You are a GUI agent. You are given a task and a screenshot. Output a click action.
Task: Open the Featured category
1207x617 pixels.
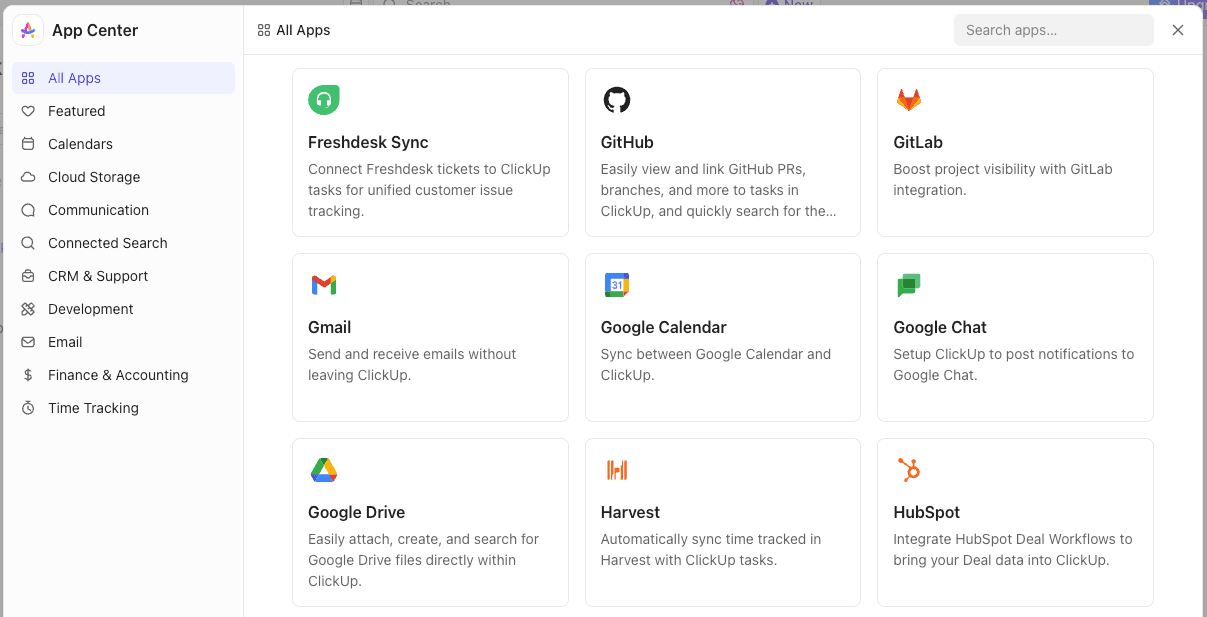point(124,111)
